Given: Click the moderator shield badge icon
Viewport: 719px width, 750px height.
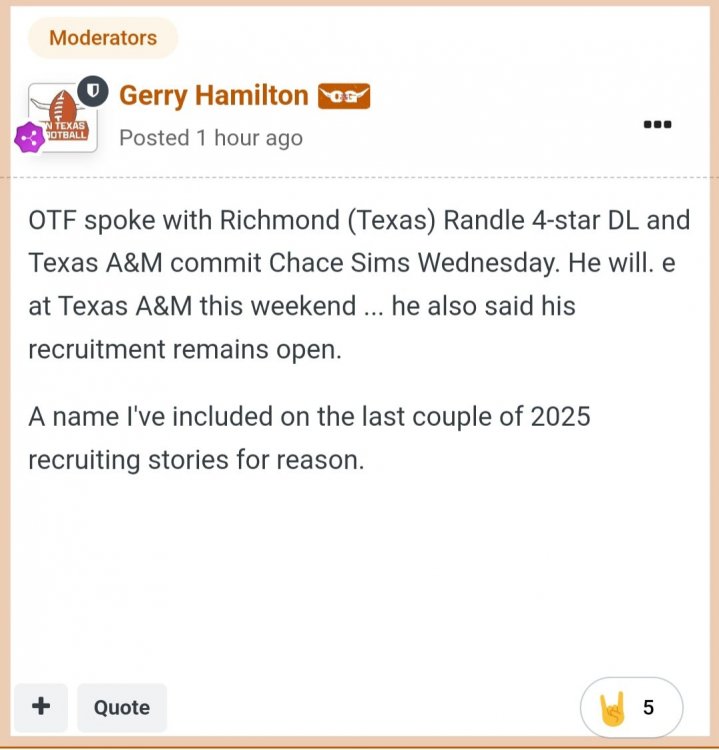Looking at the screenshot, I should click(91, 92).
